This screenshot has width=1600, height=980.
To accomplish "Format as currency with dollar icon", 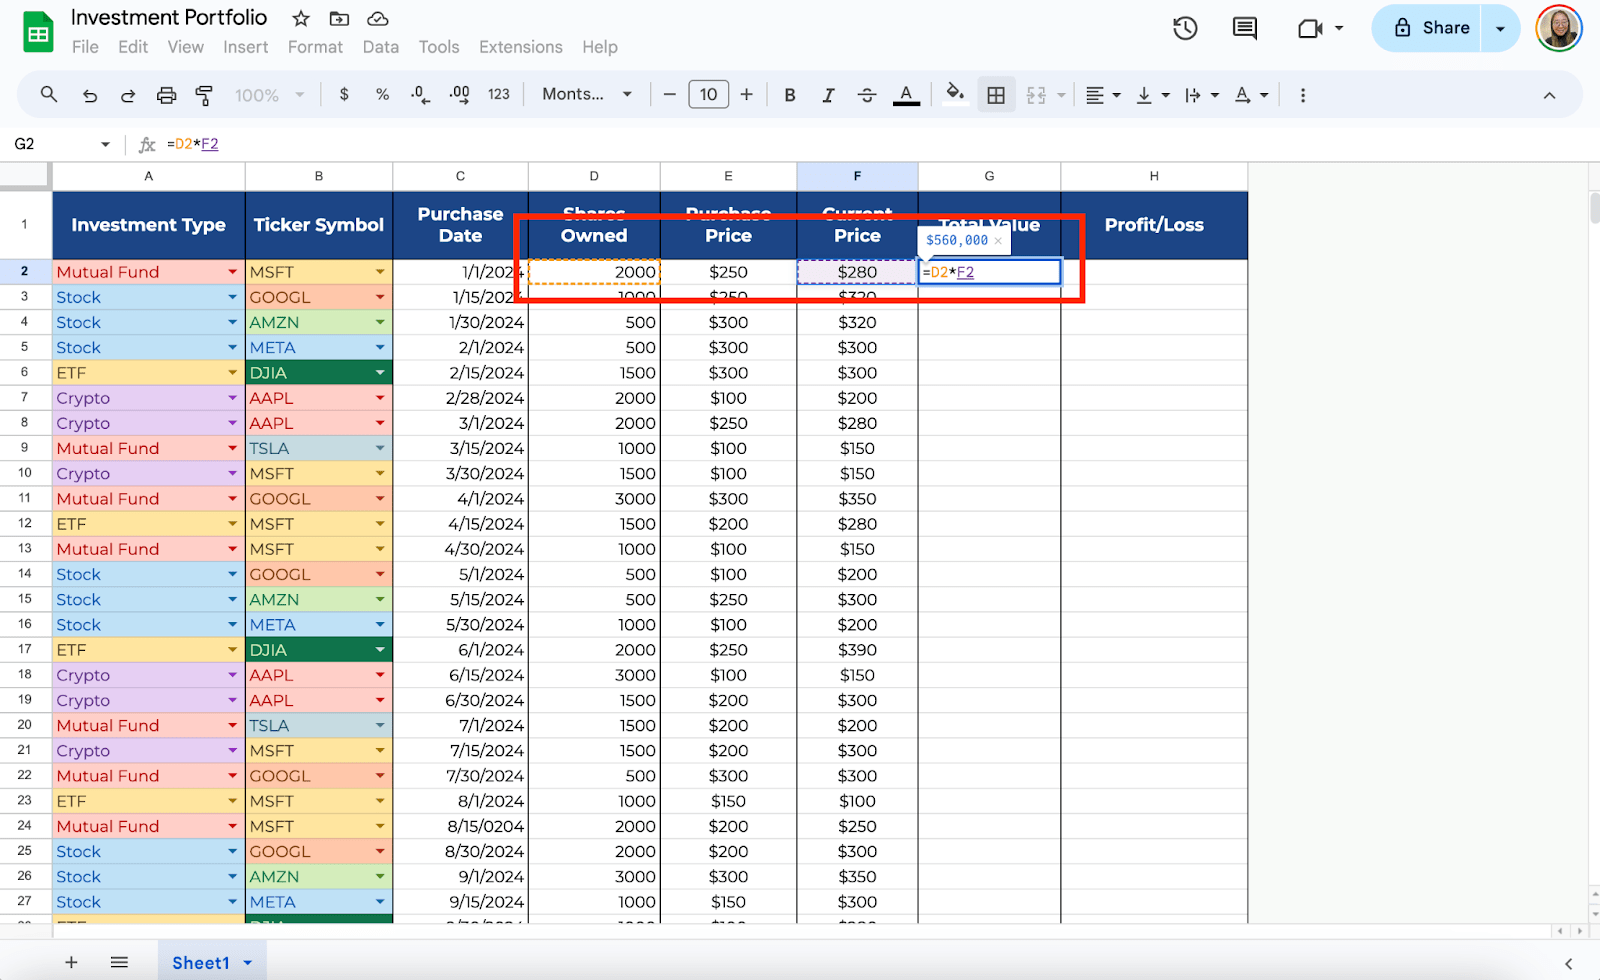I will (344, 94).
